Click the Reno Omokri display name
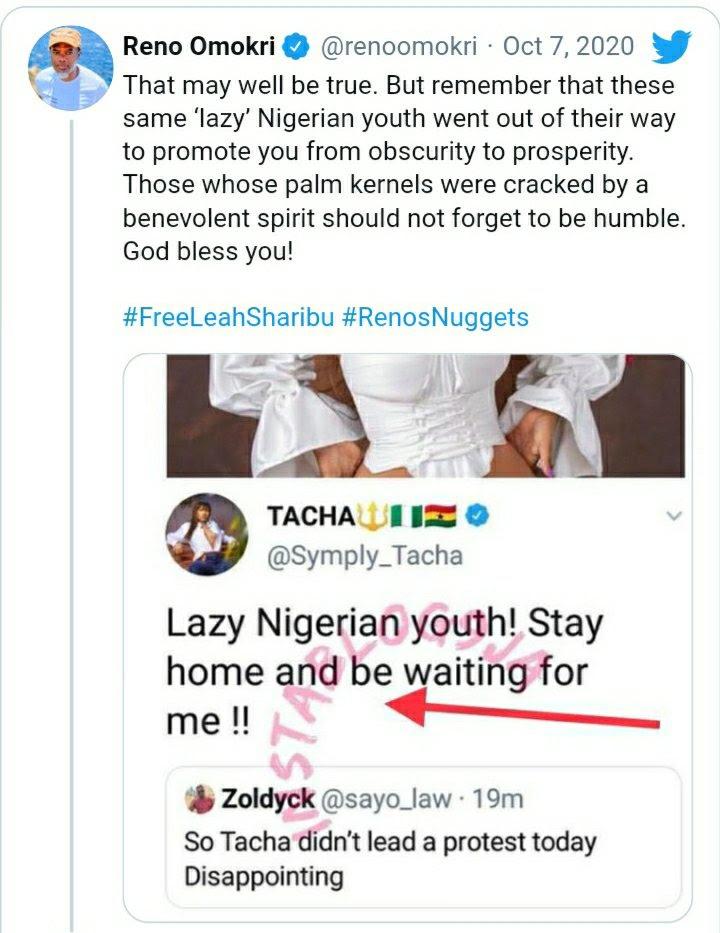 198,46
